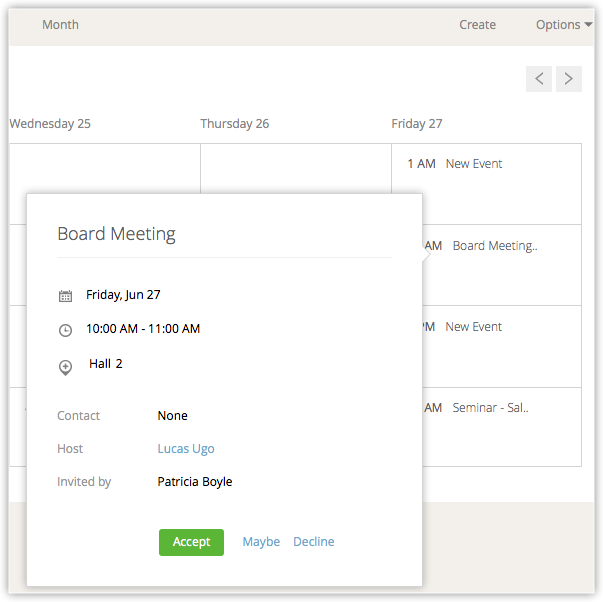This screenshot has height=602, width=603.
Task: Click the location pin icon
Action: pyautogui.click(x=66, y=367)
